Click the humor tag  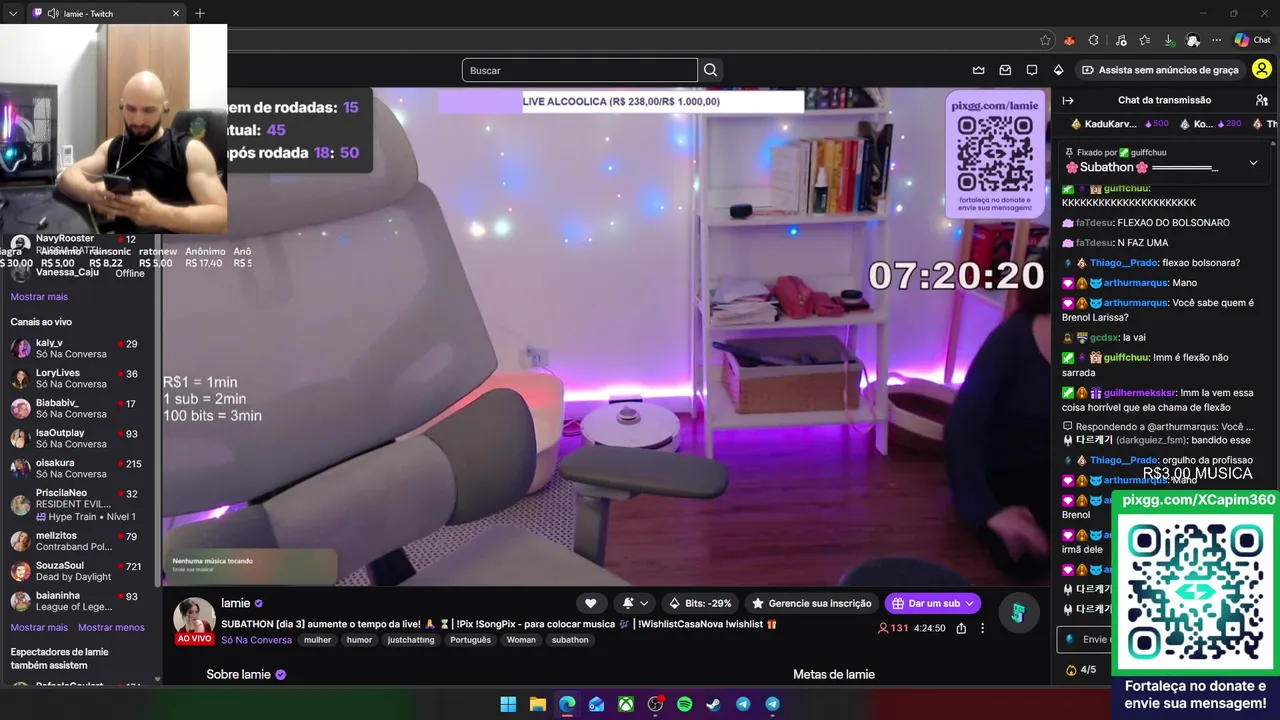[x=359, y=640]
